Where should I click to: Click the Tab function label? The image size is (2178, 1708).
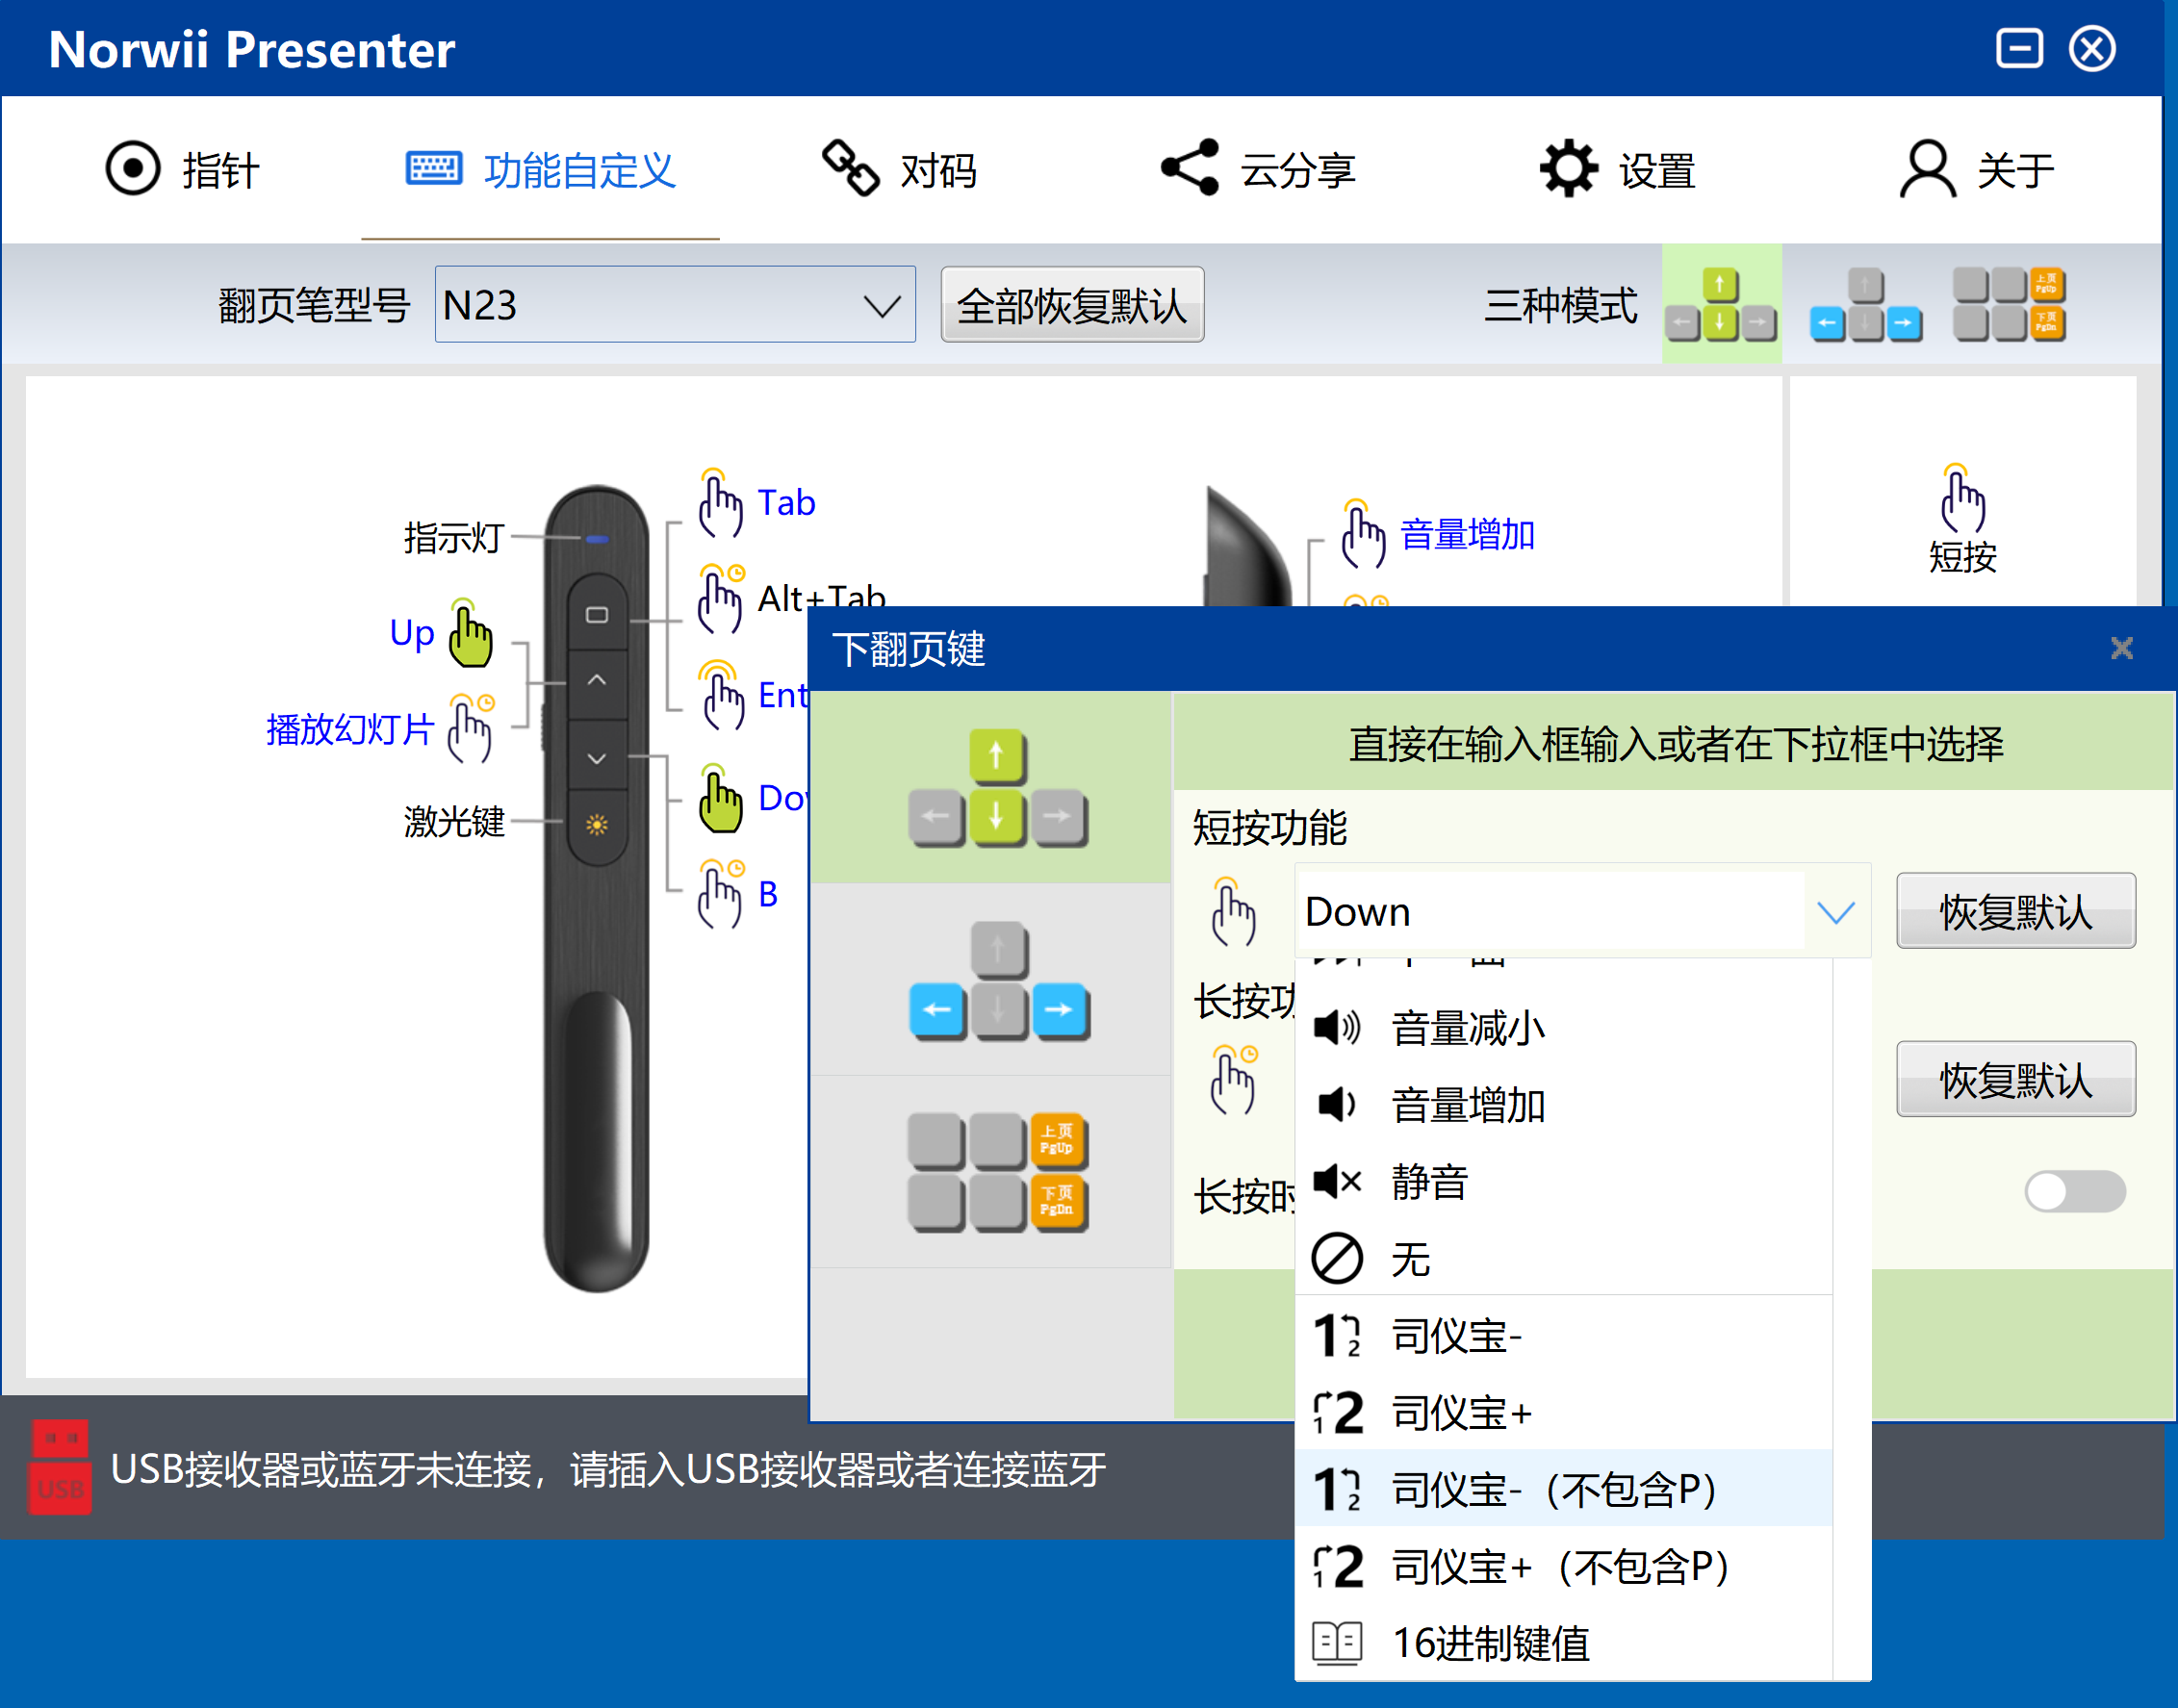click(786, 503)
